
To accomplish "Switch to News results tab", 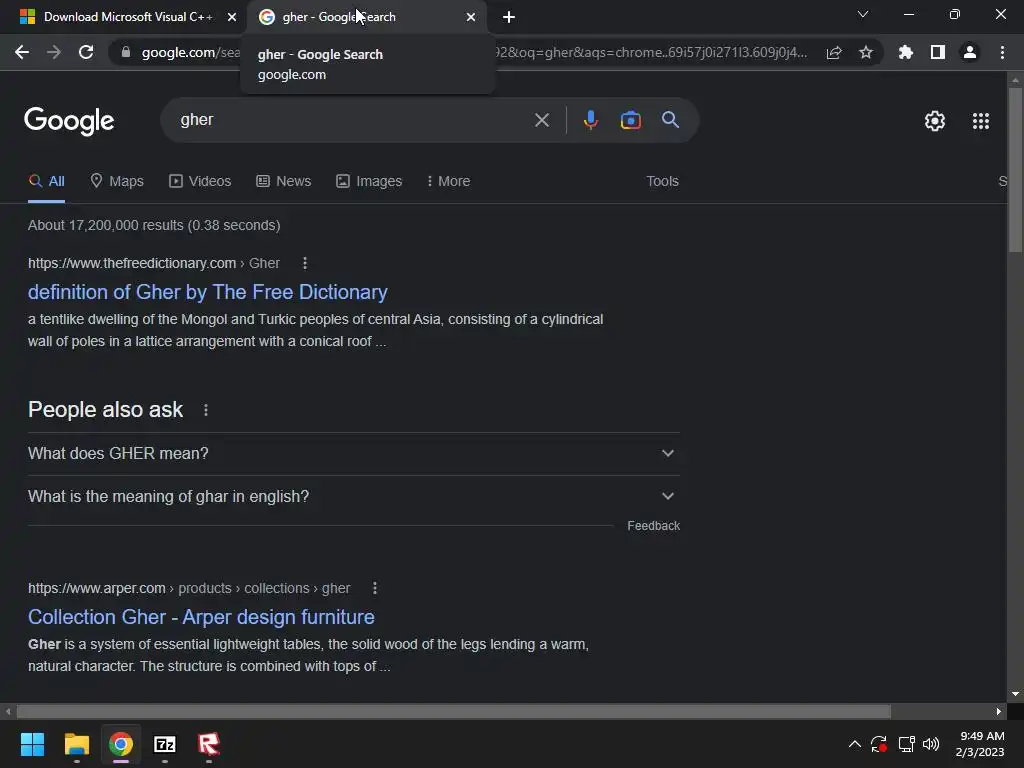I will [x=283, y=182].
